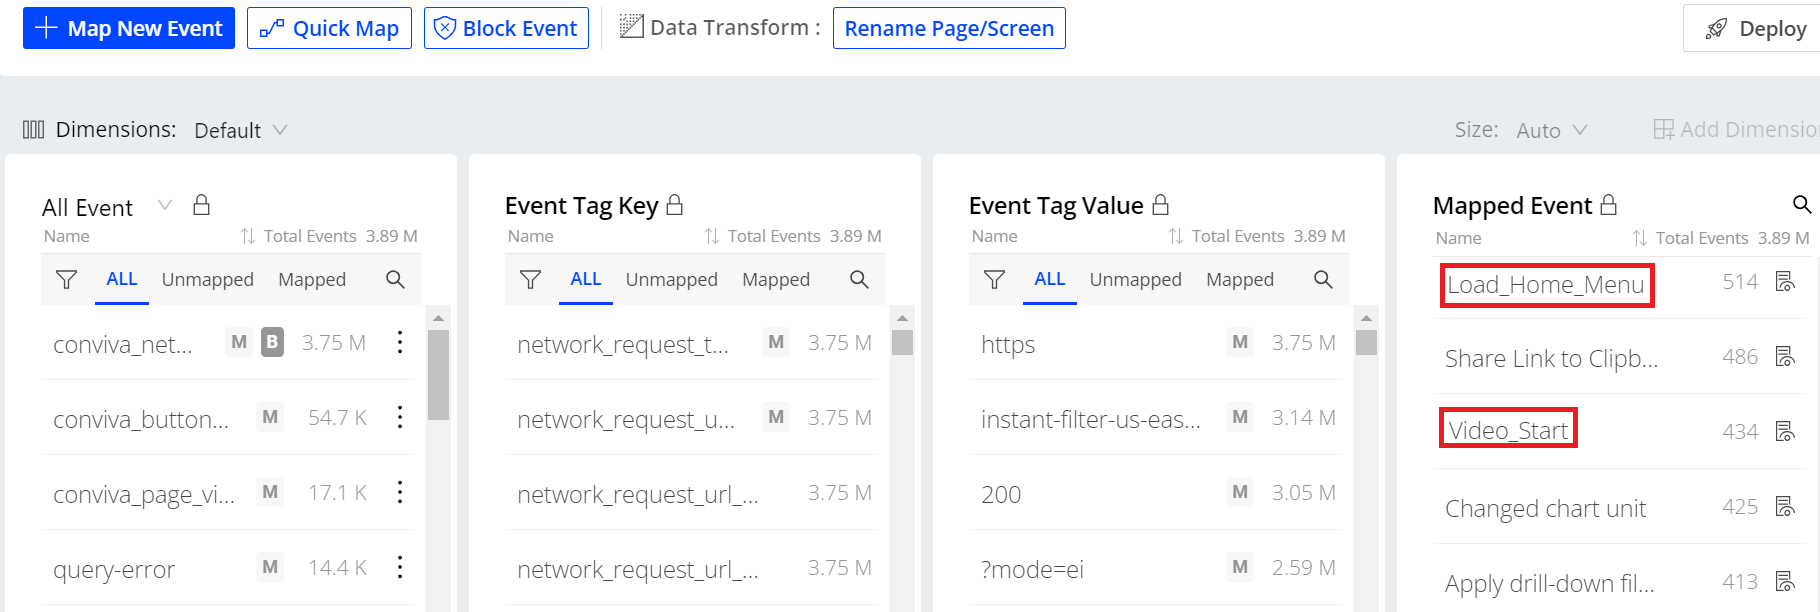Click the Map New Event button
The width and height of the screenshot is (1820, 612).
click(129, 28)
